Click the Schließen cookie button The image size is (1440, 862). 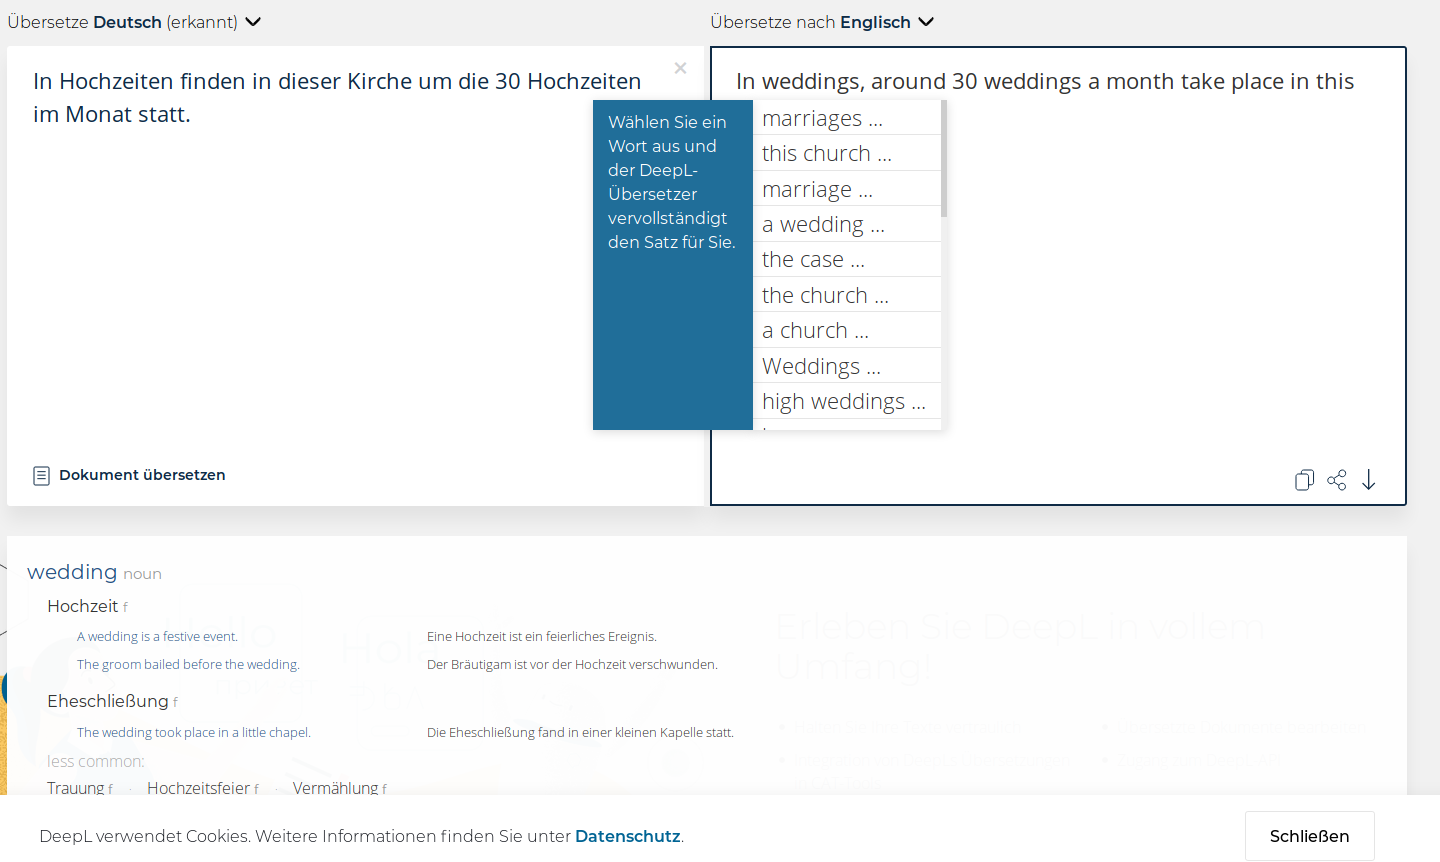coord(1309,836)
